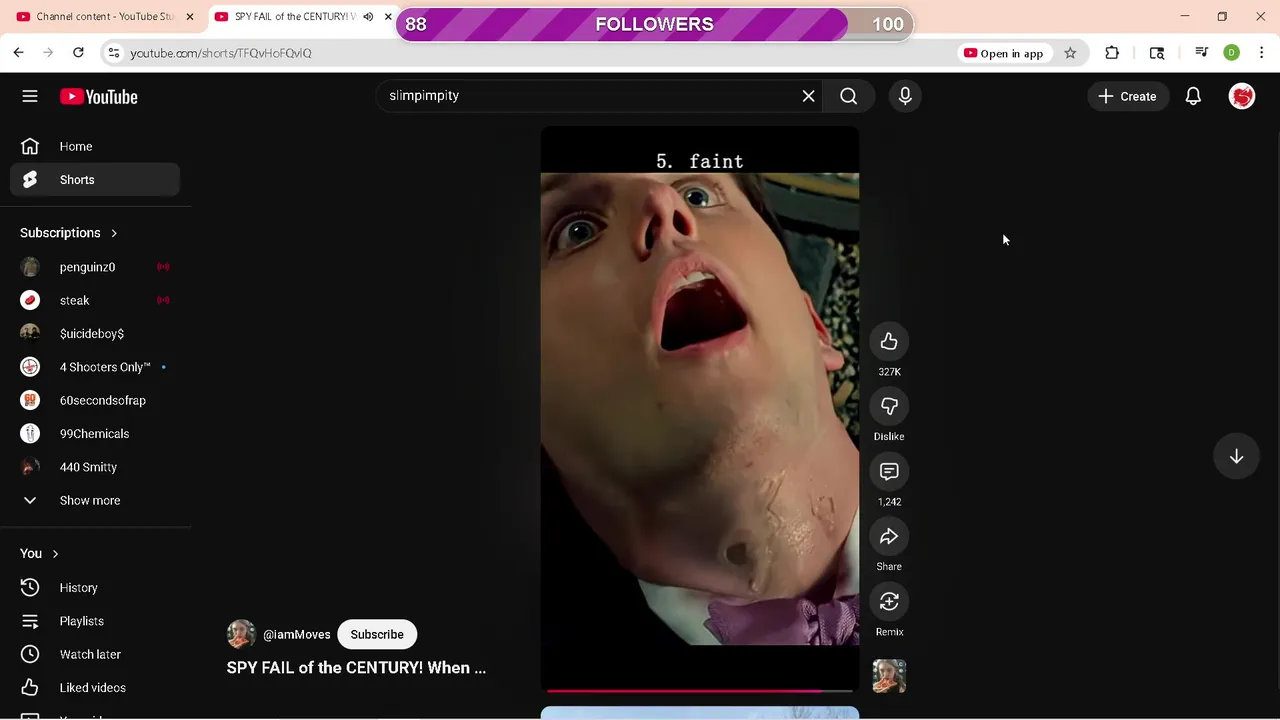
Task: View site information in address bar
Action: pyautogui.click(x=113, y=53)
